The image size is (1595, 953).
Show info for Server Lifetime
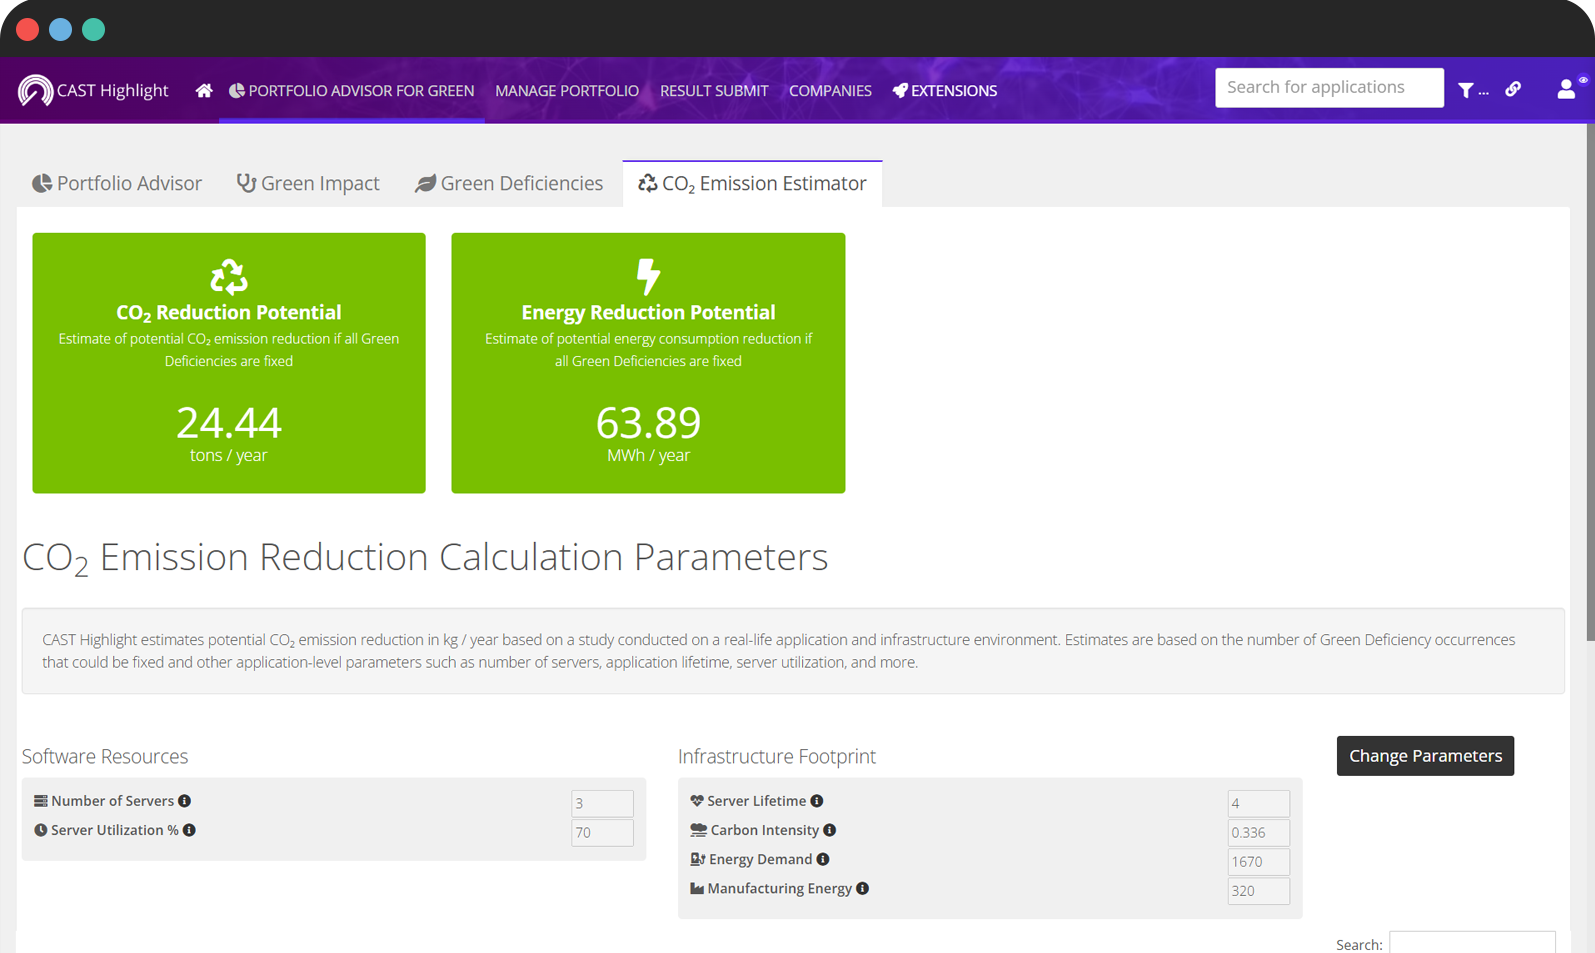817,801
